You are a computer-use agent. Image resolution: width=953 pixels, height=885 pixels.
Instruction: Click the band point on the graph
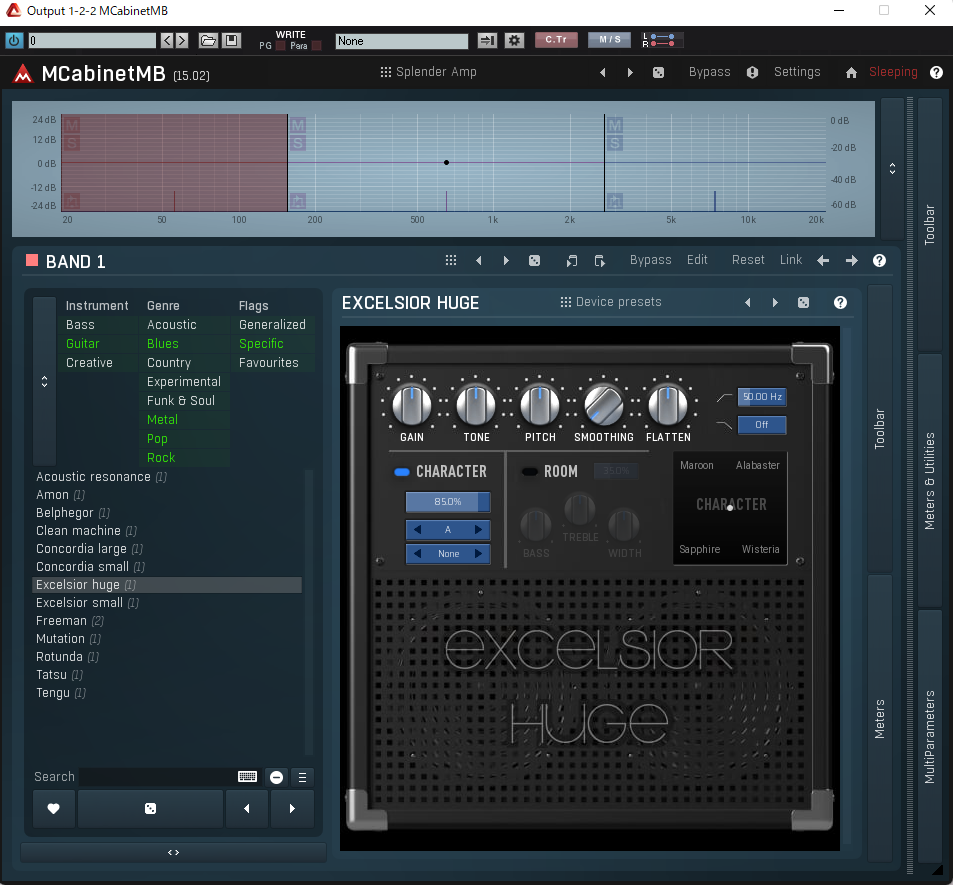coord(446,162)
